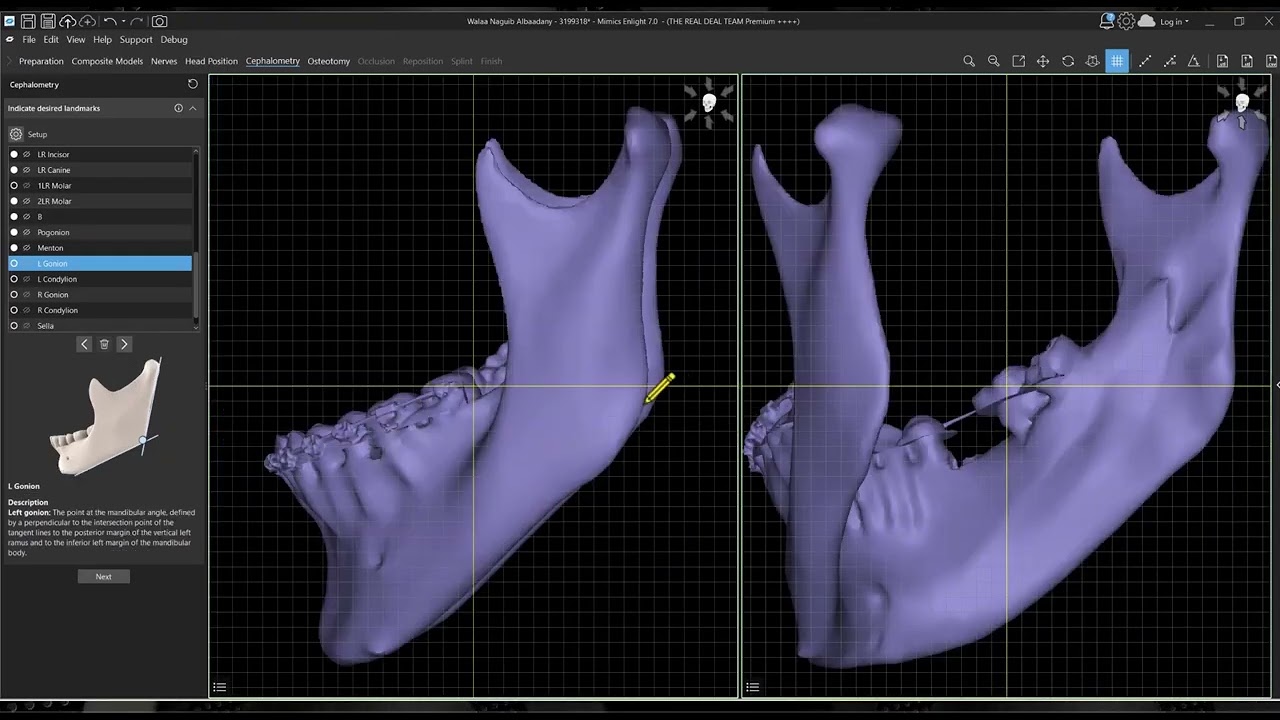
Task: Click the Save project icon
Action: click(x=28, y=21)
